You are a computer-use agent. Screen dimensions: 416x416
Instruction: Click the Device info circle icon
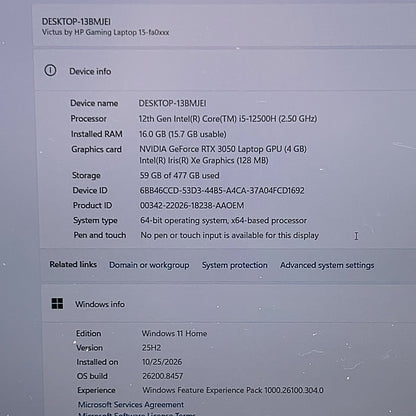coord(50,70)
